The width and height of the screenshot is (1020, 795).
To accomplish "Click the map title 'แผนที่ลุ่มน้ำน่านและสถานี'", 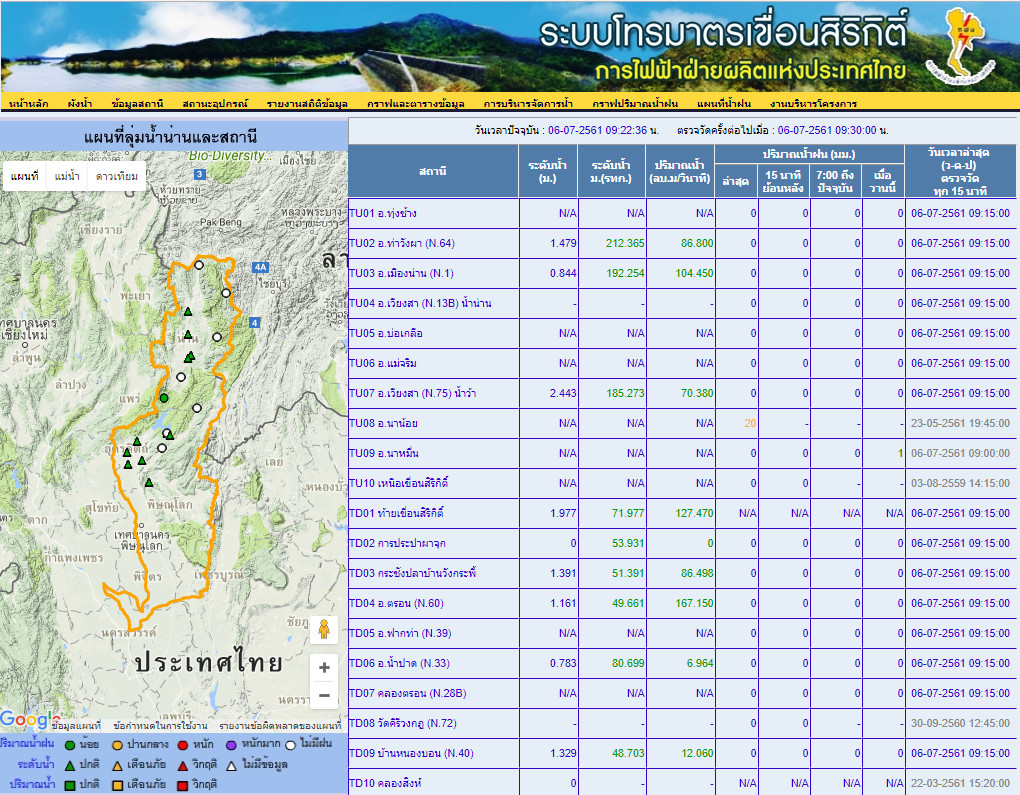I will coord(170,137).
